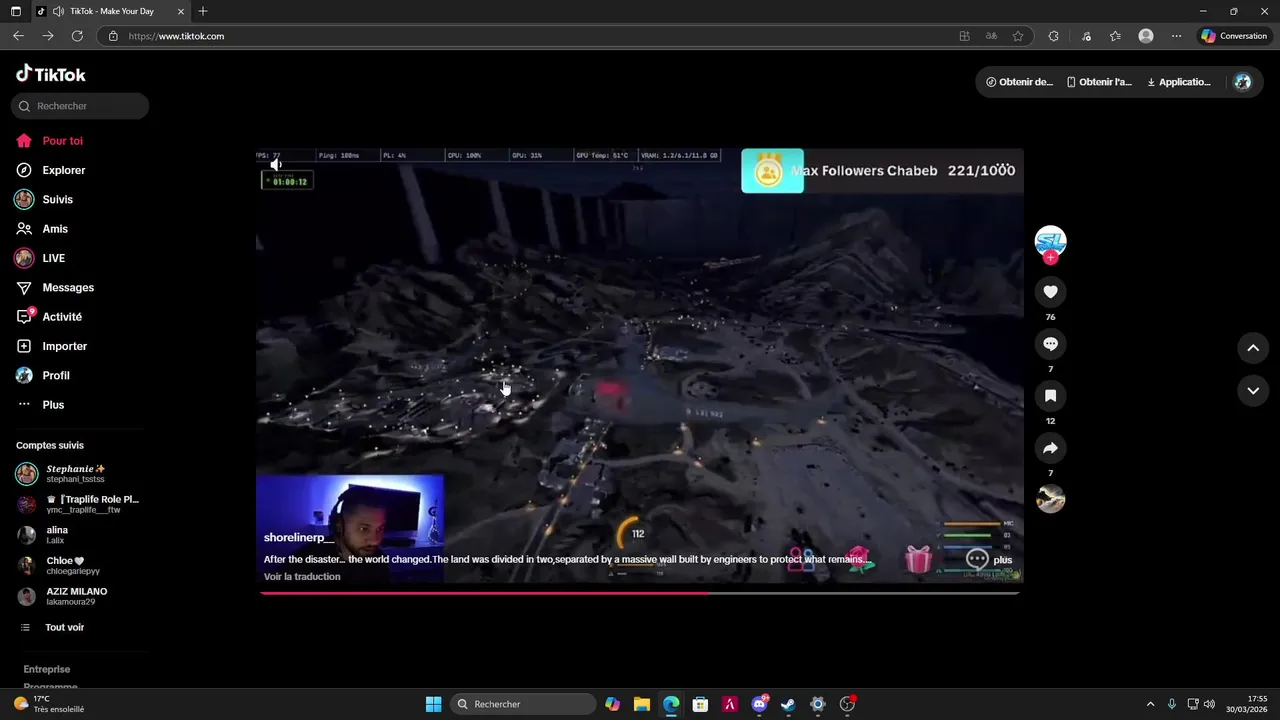Go back with browser back arrow

tap(18, 36)
